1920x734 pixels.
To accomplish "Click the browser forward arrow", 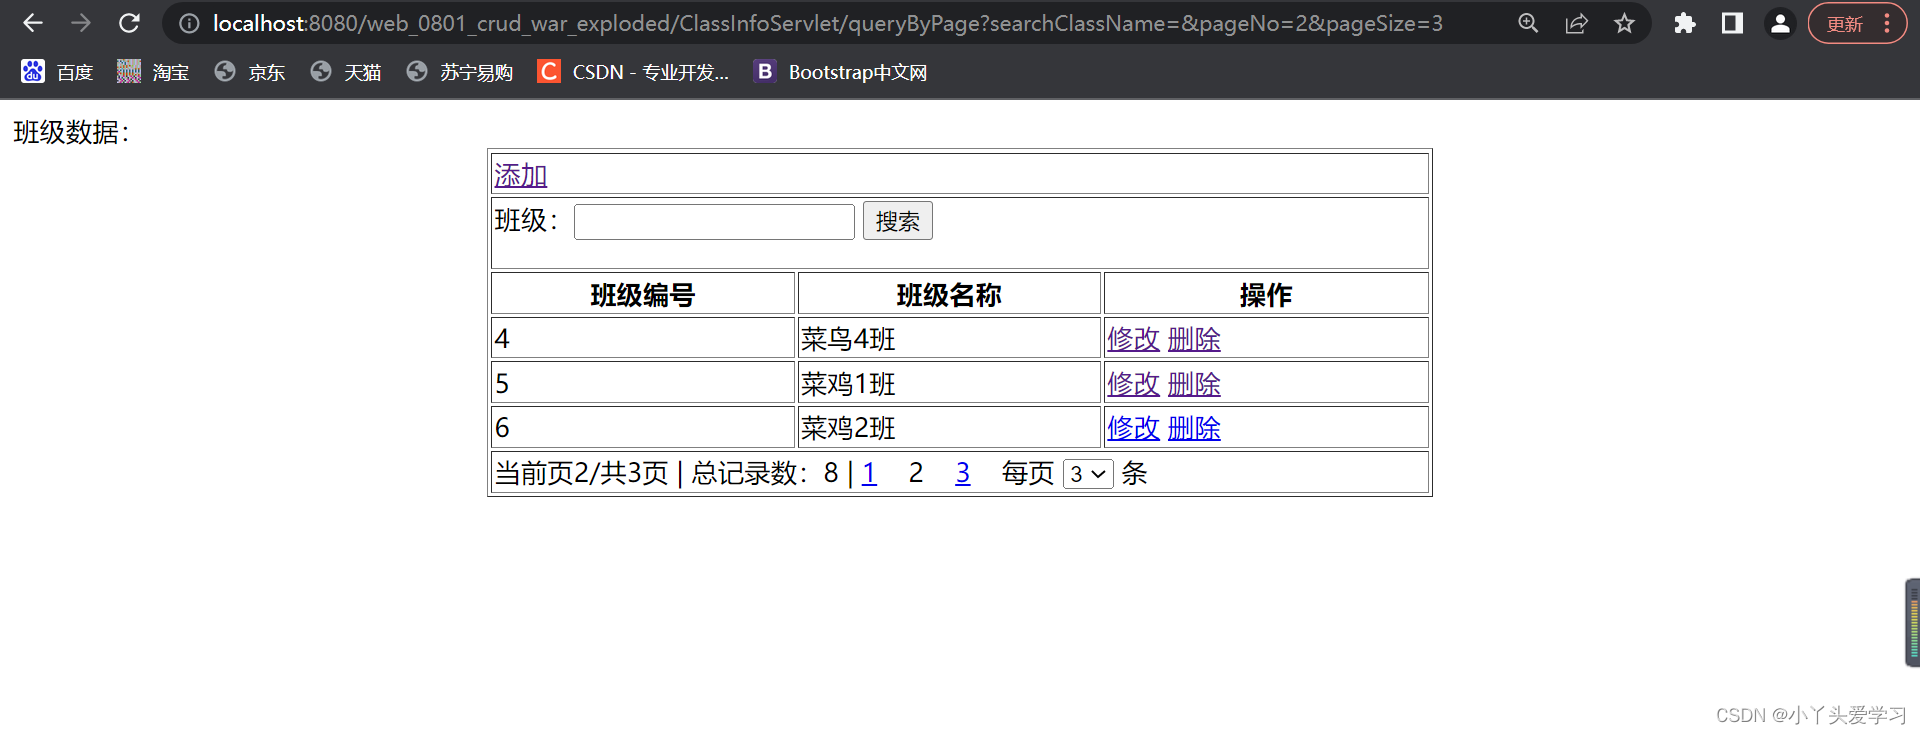I will click(x=81, y=23).
